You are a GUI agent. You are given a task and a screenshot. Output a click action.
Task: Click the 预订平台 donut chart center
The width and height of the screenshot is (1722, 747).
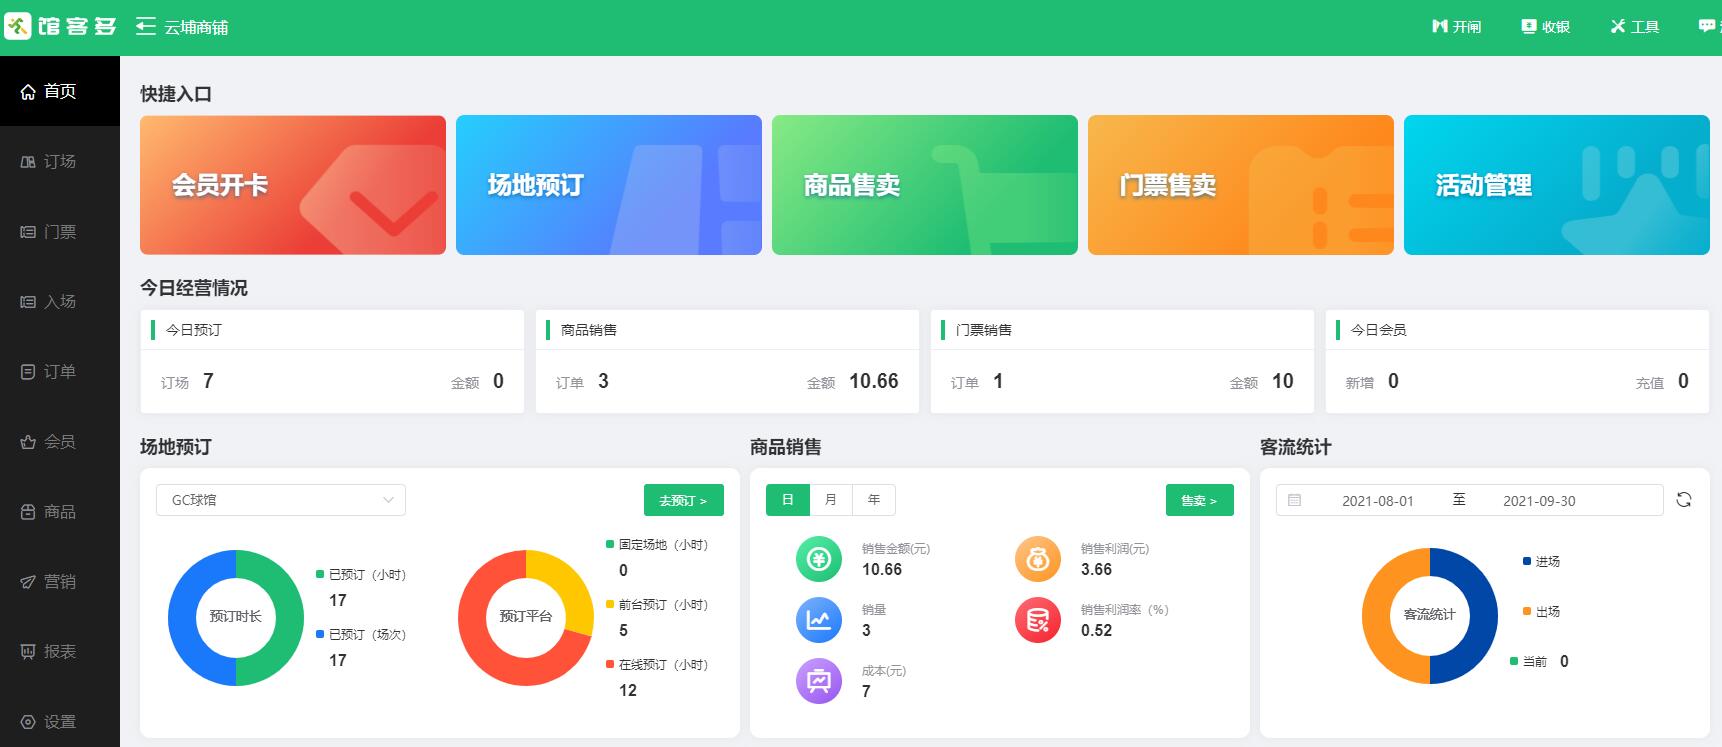click(526, 617)
